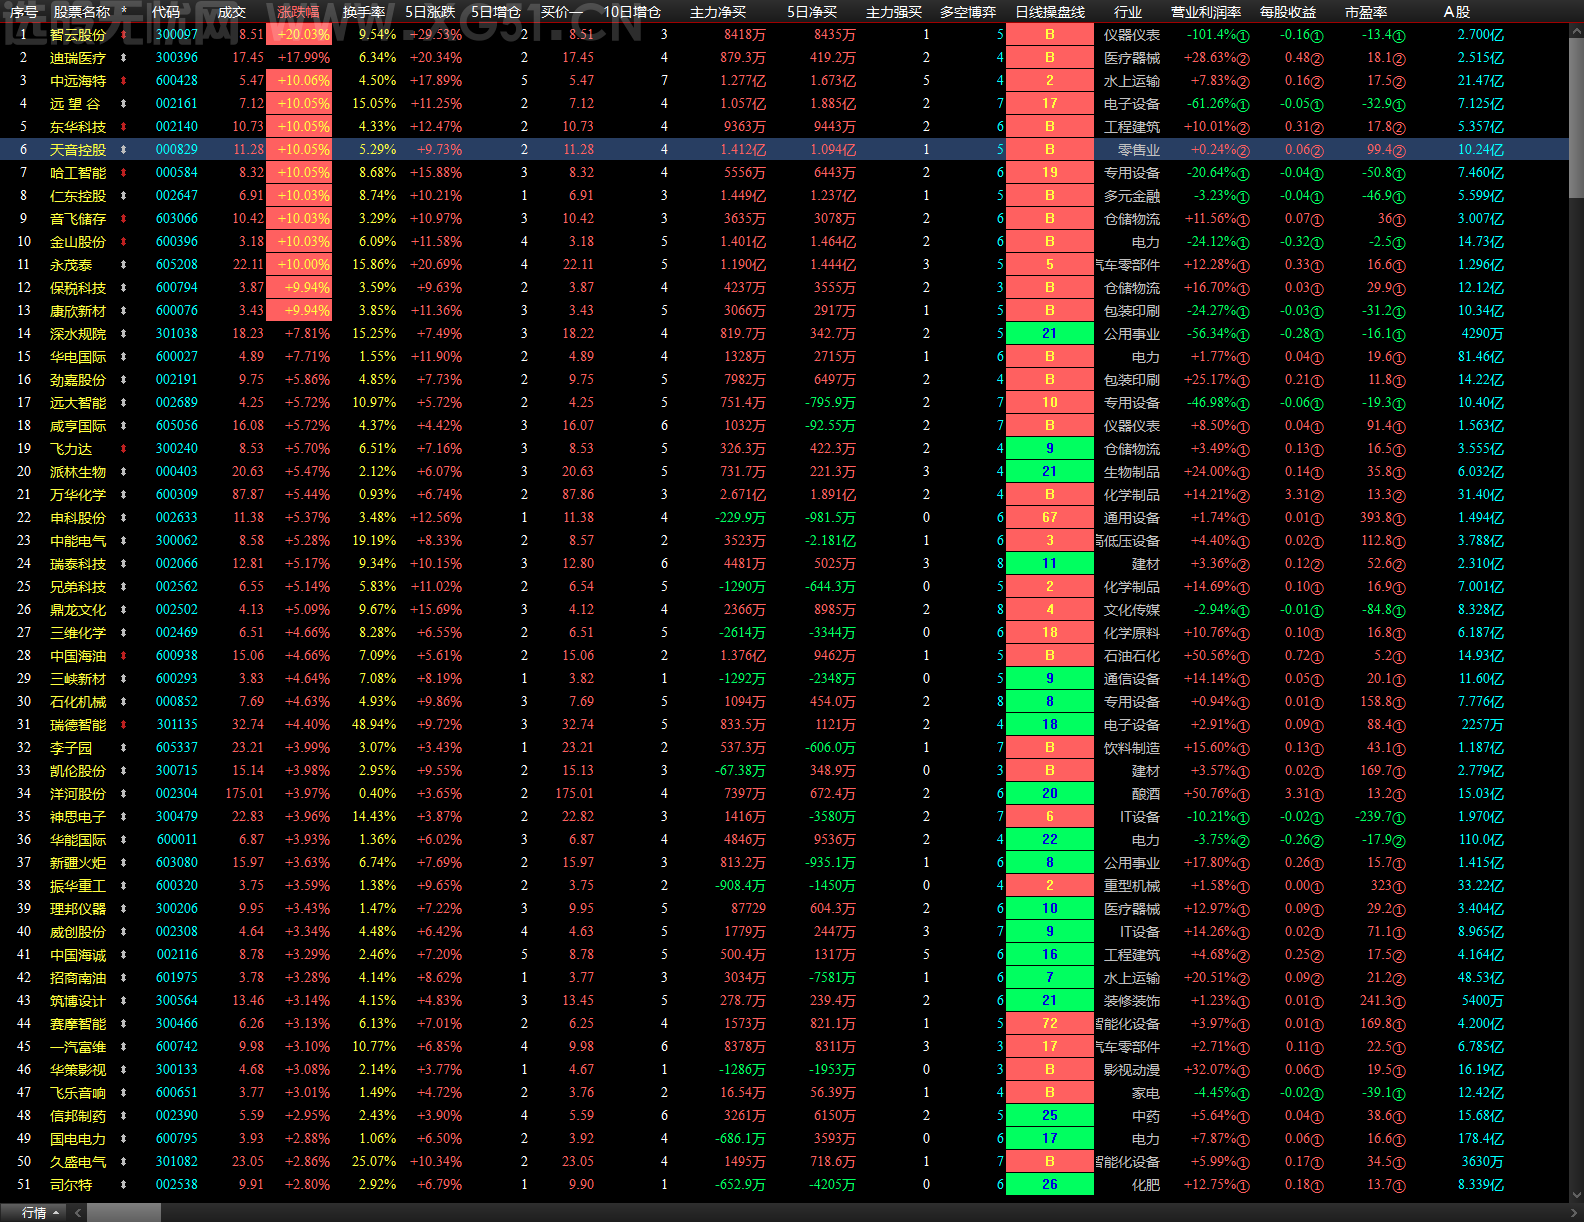Select stock name 派林生物
The height and width of the screenshot is (1222, 1584).
click(x=78, y=472)
